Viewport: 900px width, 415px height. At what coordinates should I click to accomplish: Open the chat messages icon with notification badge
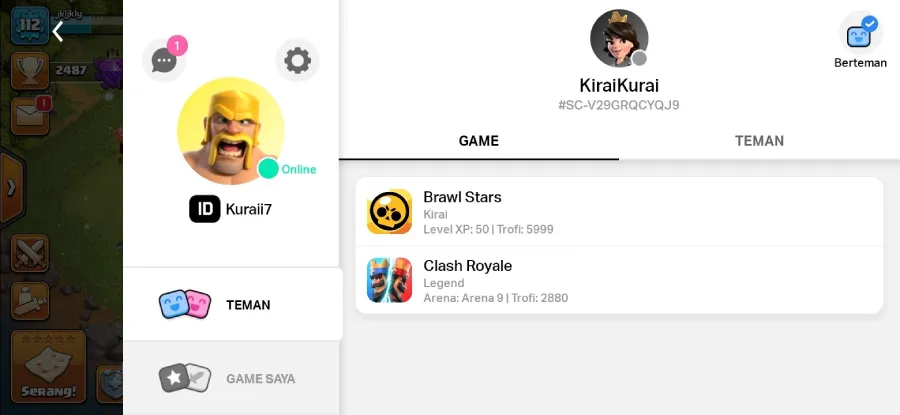tap(164, 60)
